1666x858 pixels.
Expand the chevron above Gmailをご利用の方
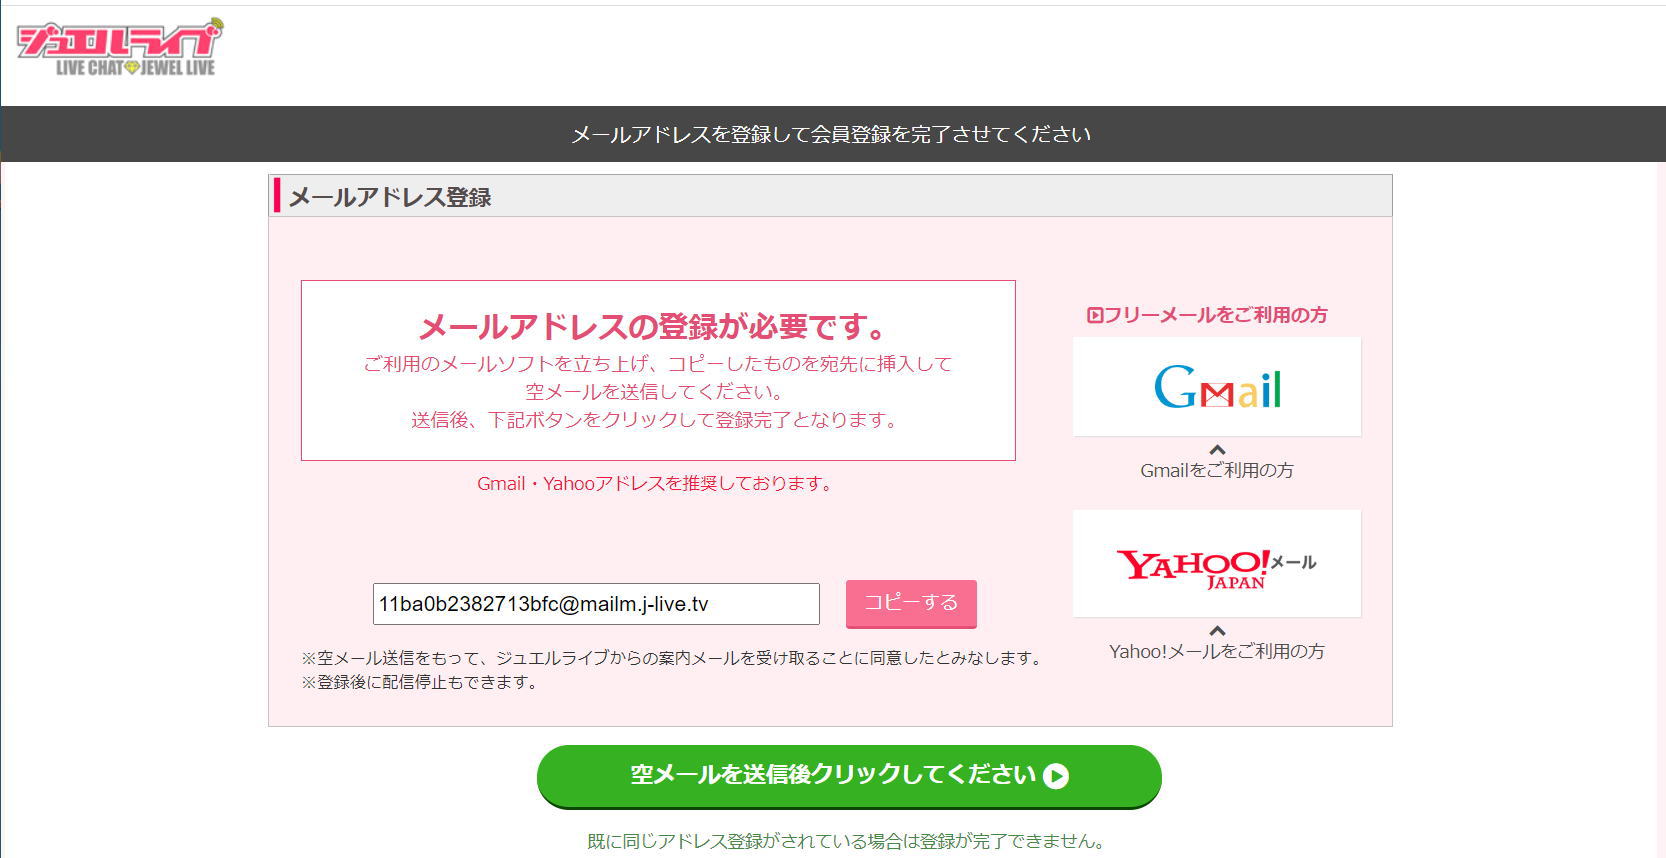(x=1217, y=450)
